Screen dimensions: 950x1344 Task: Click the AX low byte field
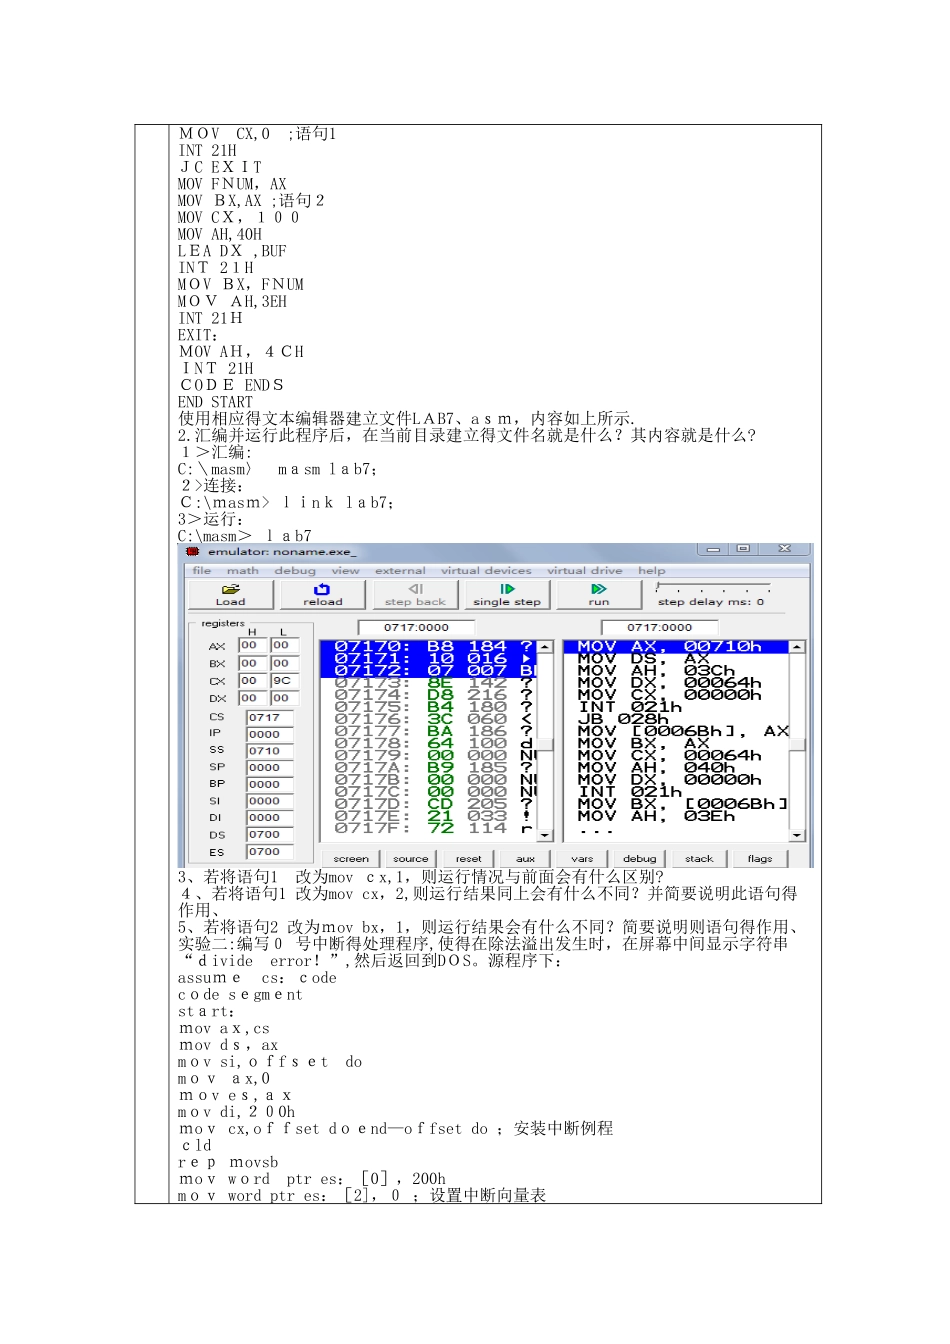283,646
